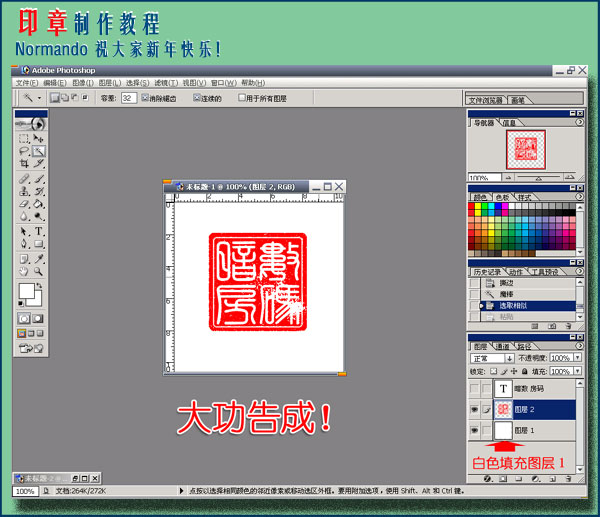Hide 图层 2 using its eye icon
The height and width of the screenshot is (517, 600).
pos(474,409)
